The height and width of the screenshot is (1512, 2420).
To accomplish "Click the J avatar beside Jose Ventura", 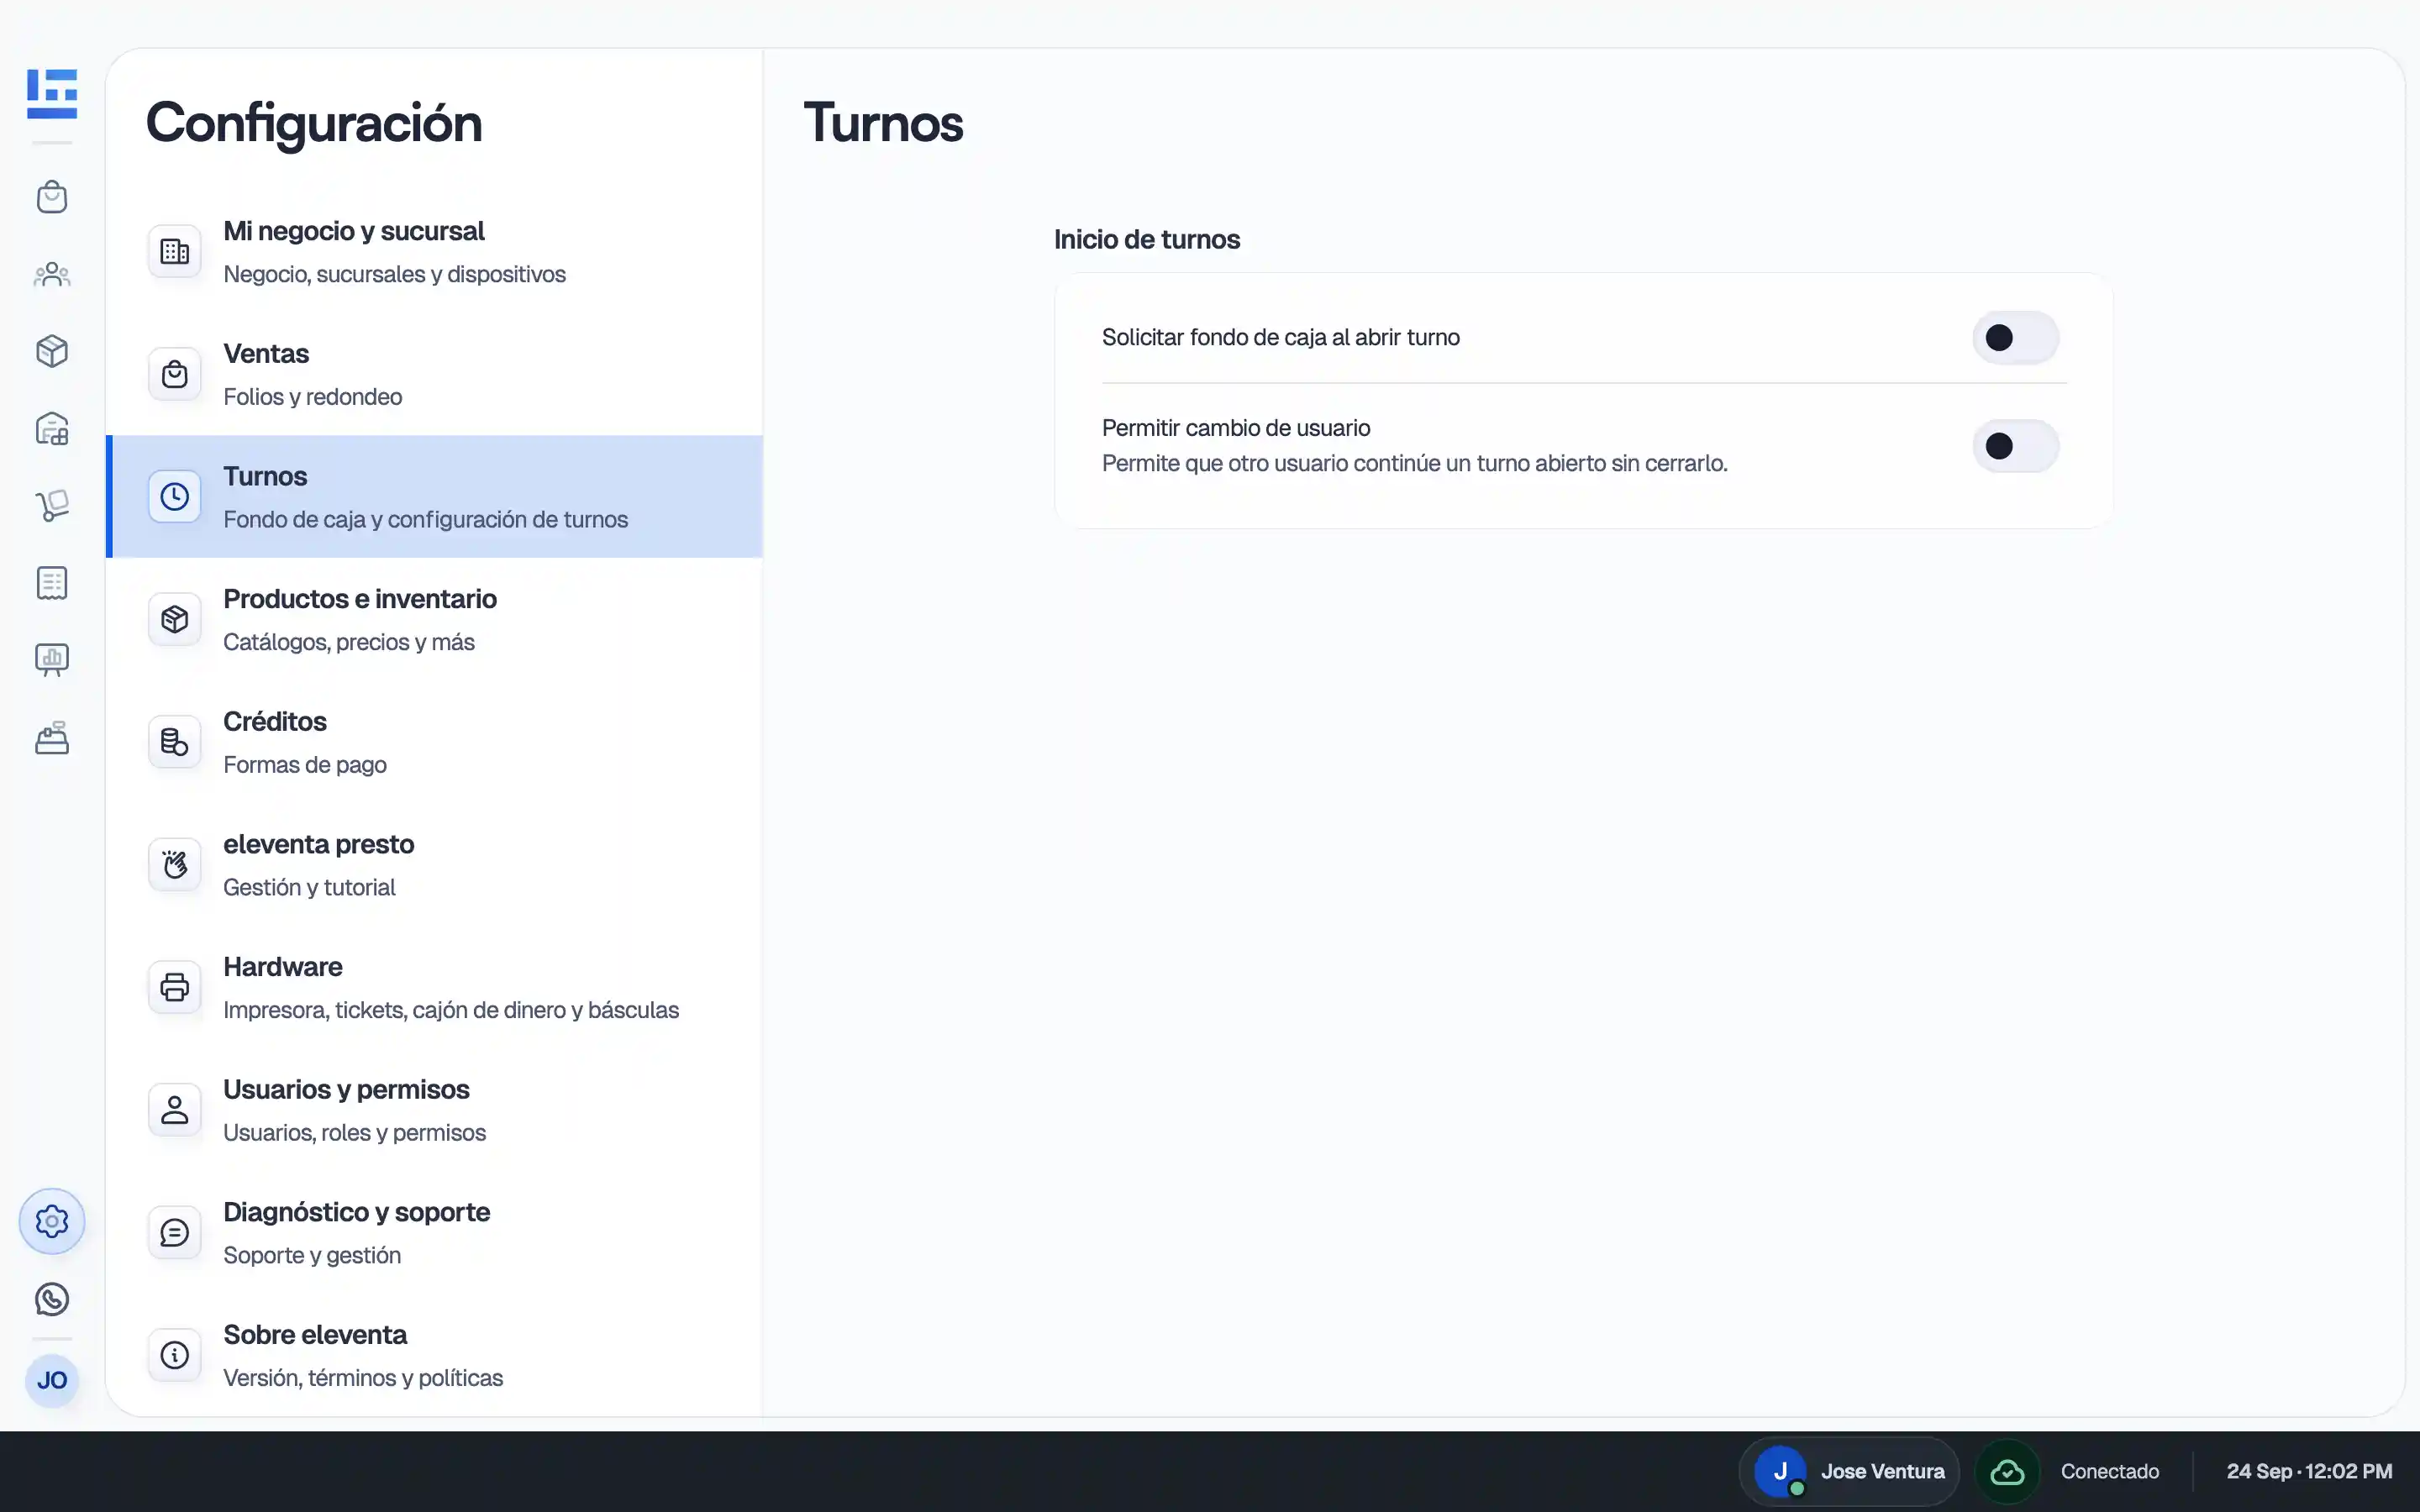I will pos(1780,1472).
